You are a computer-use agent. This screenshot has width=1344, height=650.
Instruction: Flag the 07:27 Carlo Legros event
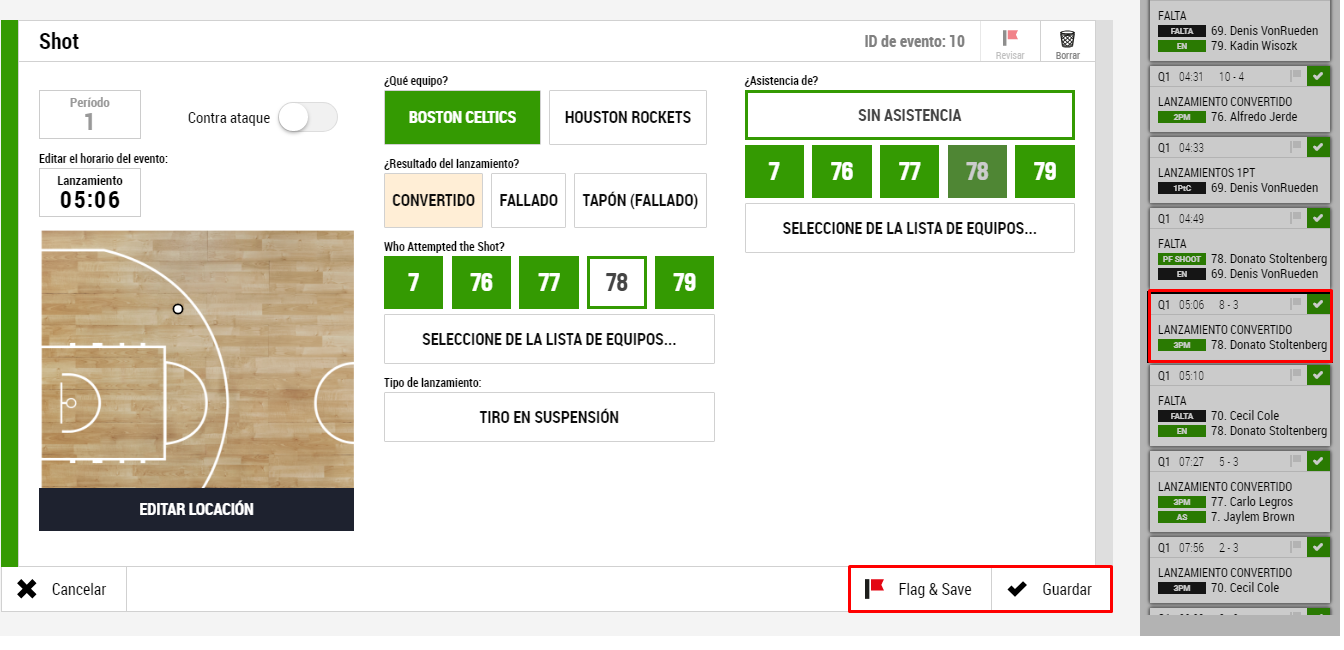[x=1296, y=460]
